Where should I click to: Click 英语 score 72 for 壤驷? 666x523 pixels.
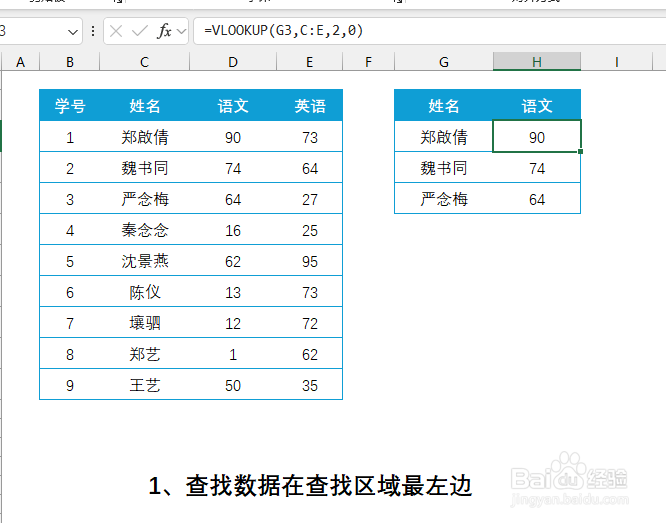(x=310, y=323)
